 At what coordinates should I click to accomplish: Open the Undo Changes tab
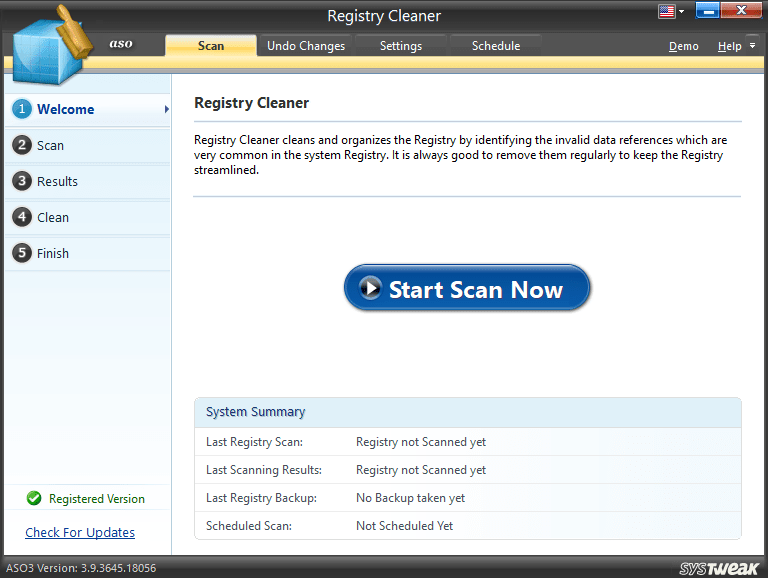pyautogui.click(x=306, y=46)
